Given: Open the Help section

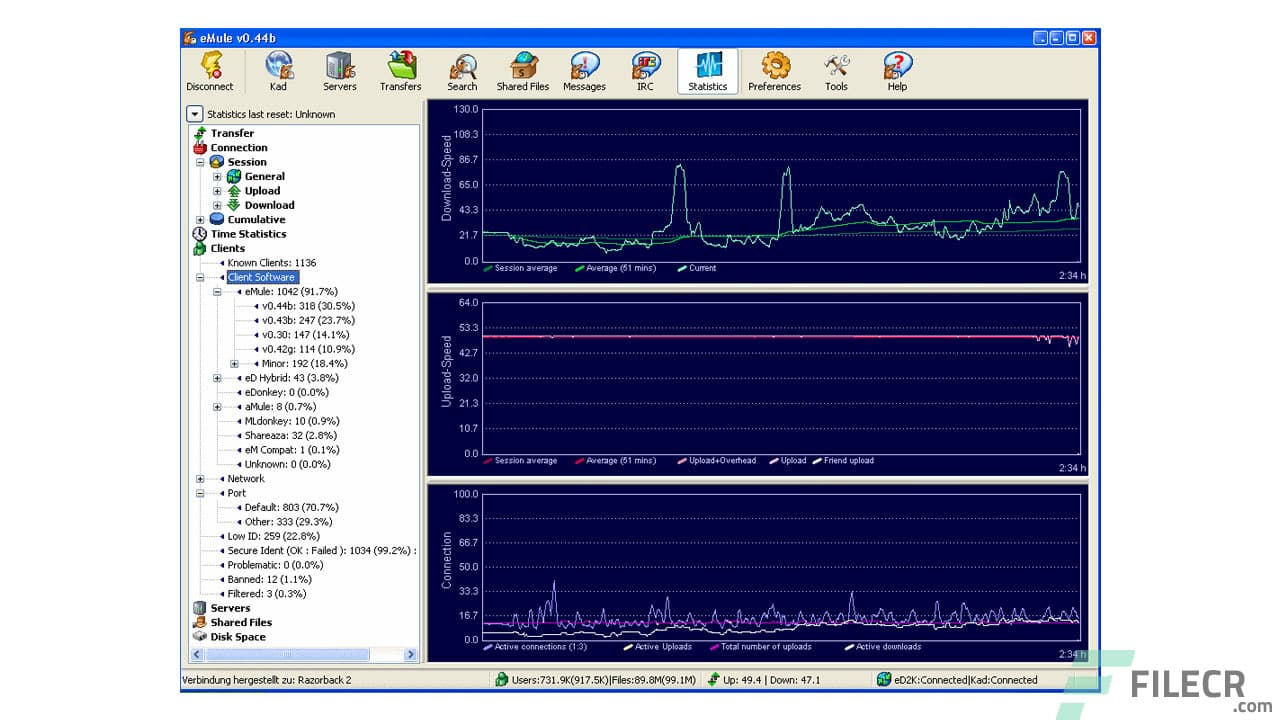Looking at the screenshot, I should (x=896, y=70).
